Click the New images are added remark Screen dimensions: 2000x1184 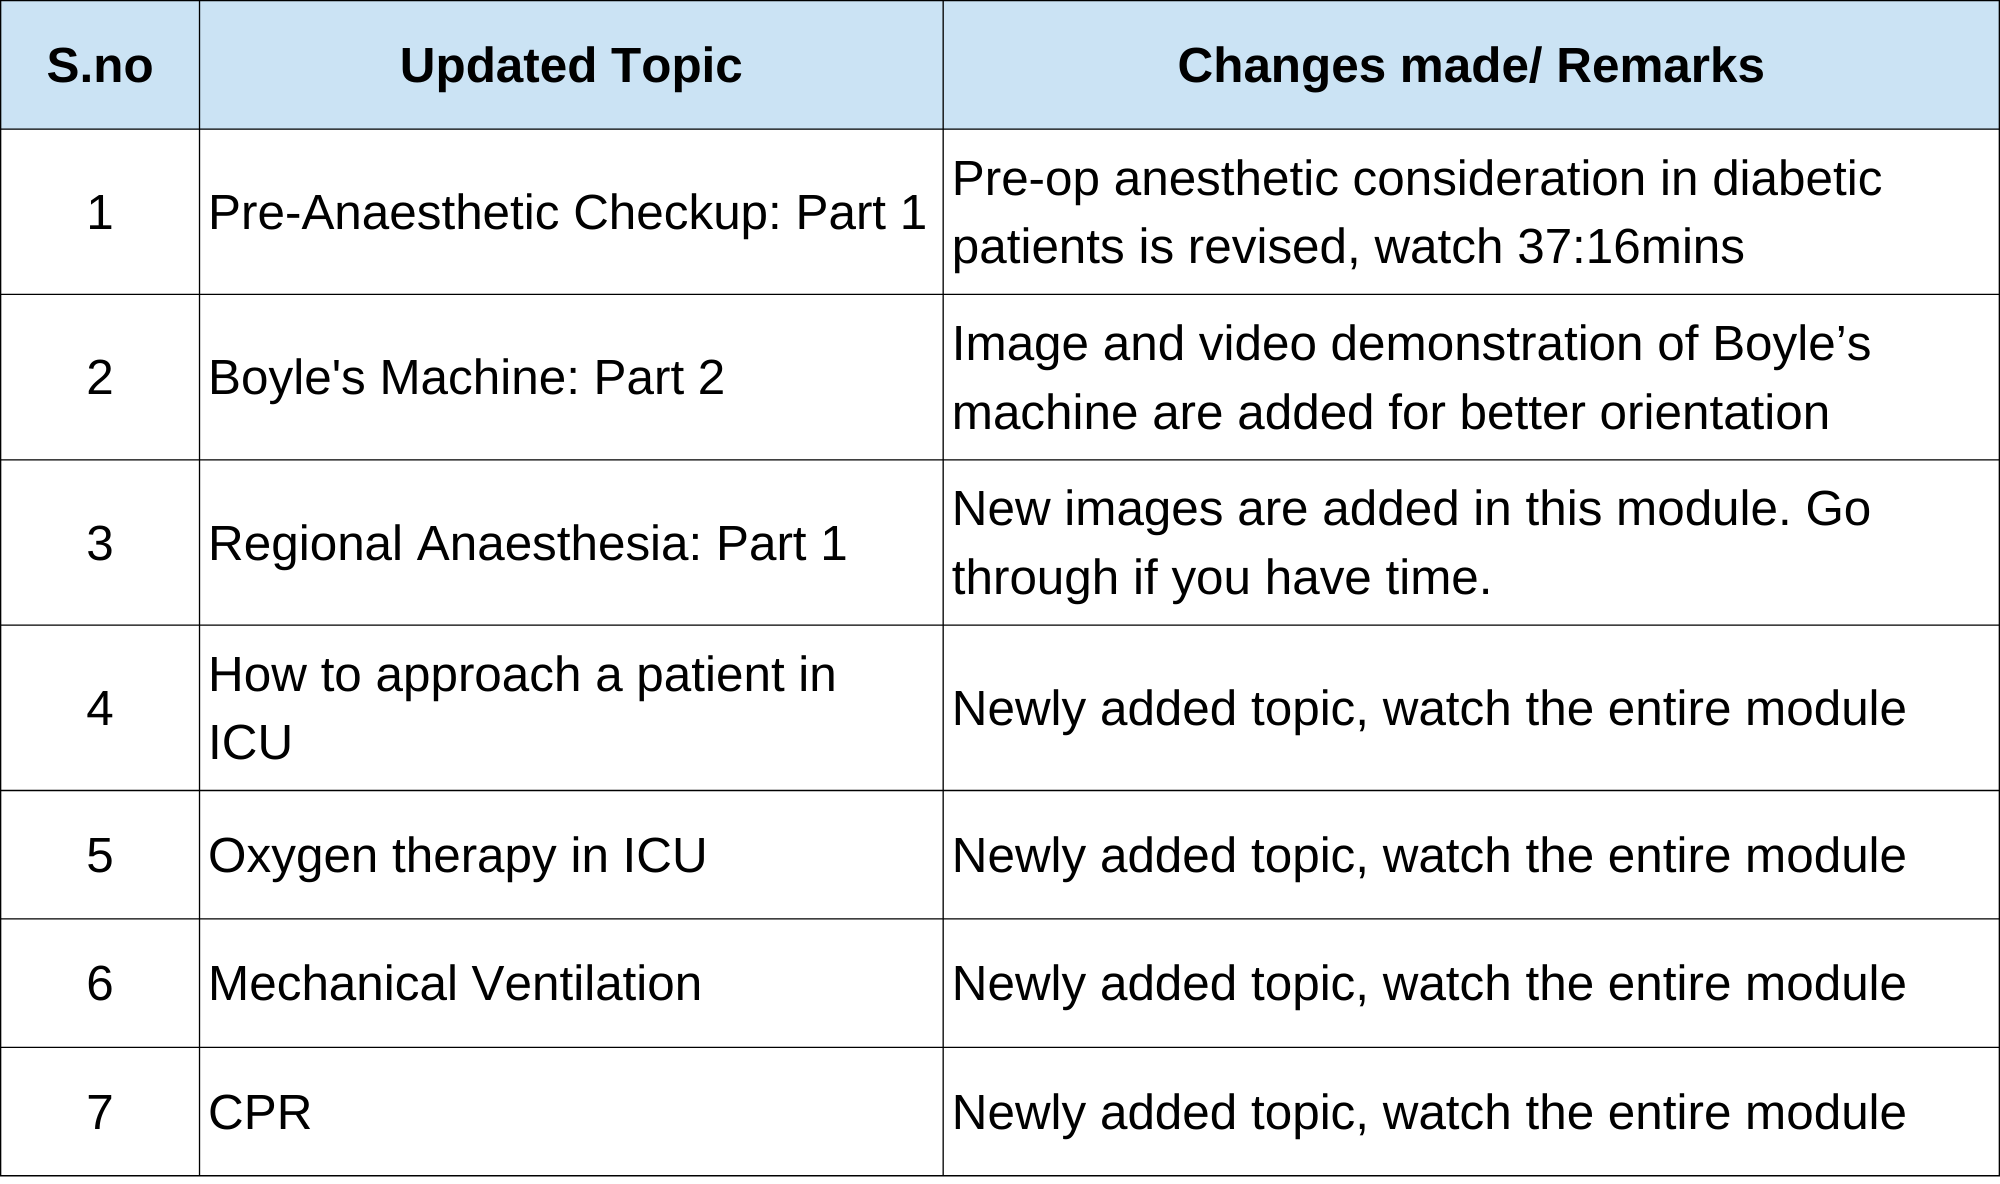pos(1410,543)
